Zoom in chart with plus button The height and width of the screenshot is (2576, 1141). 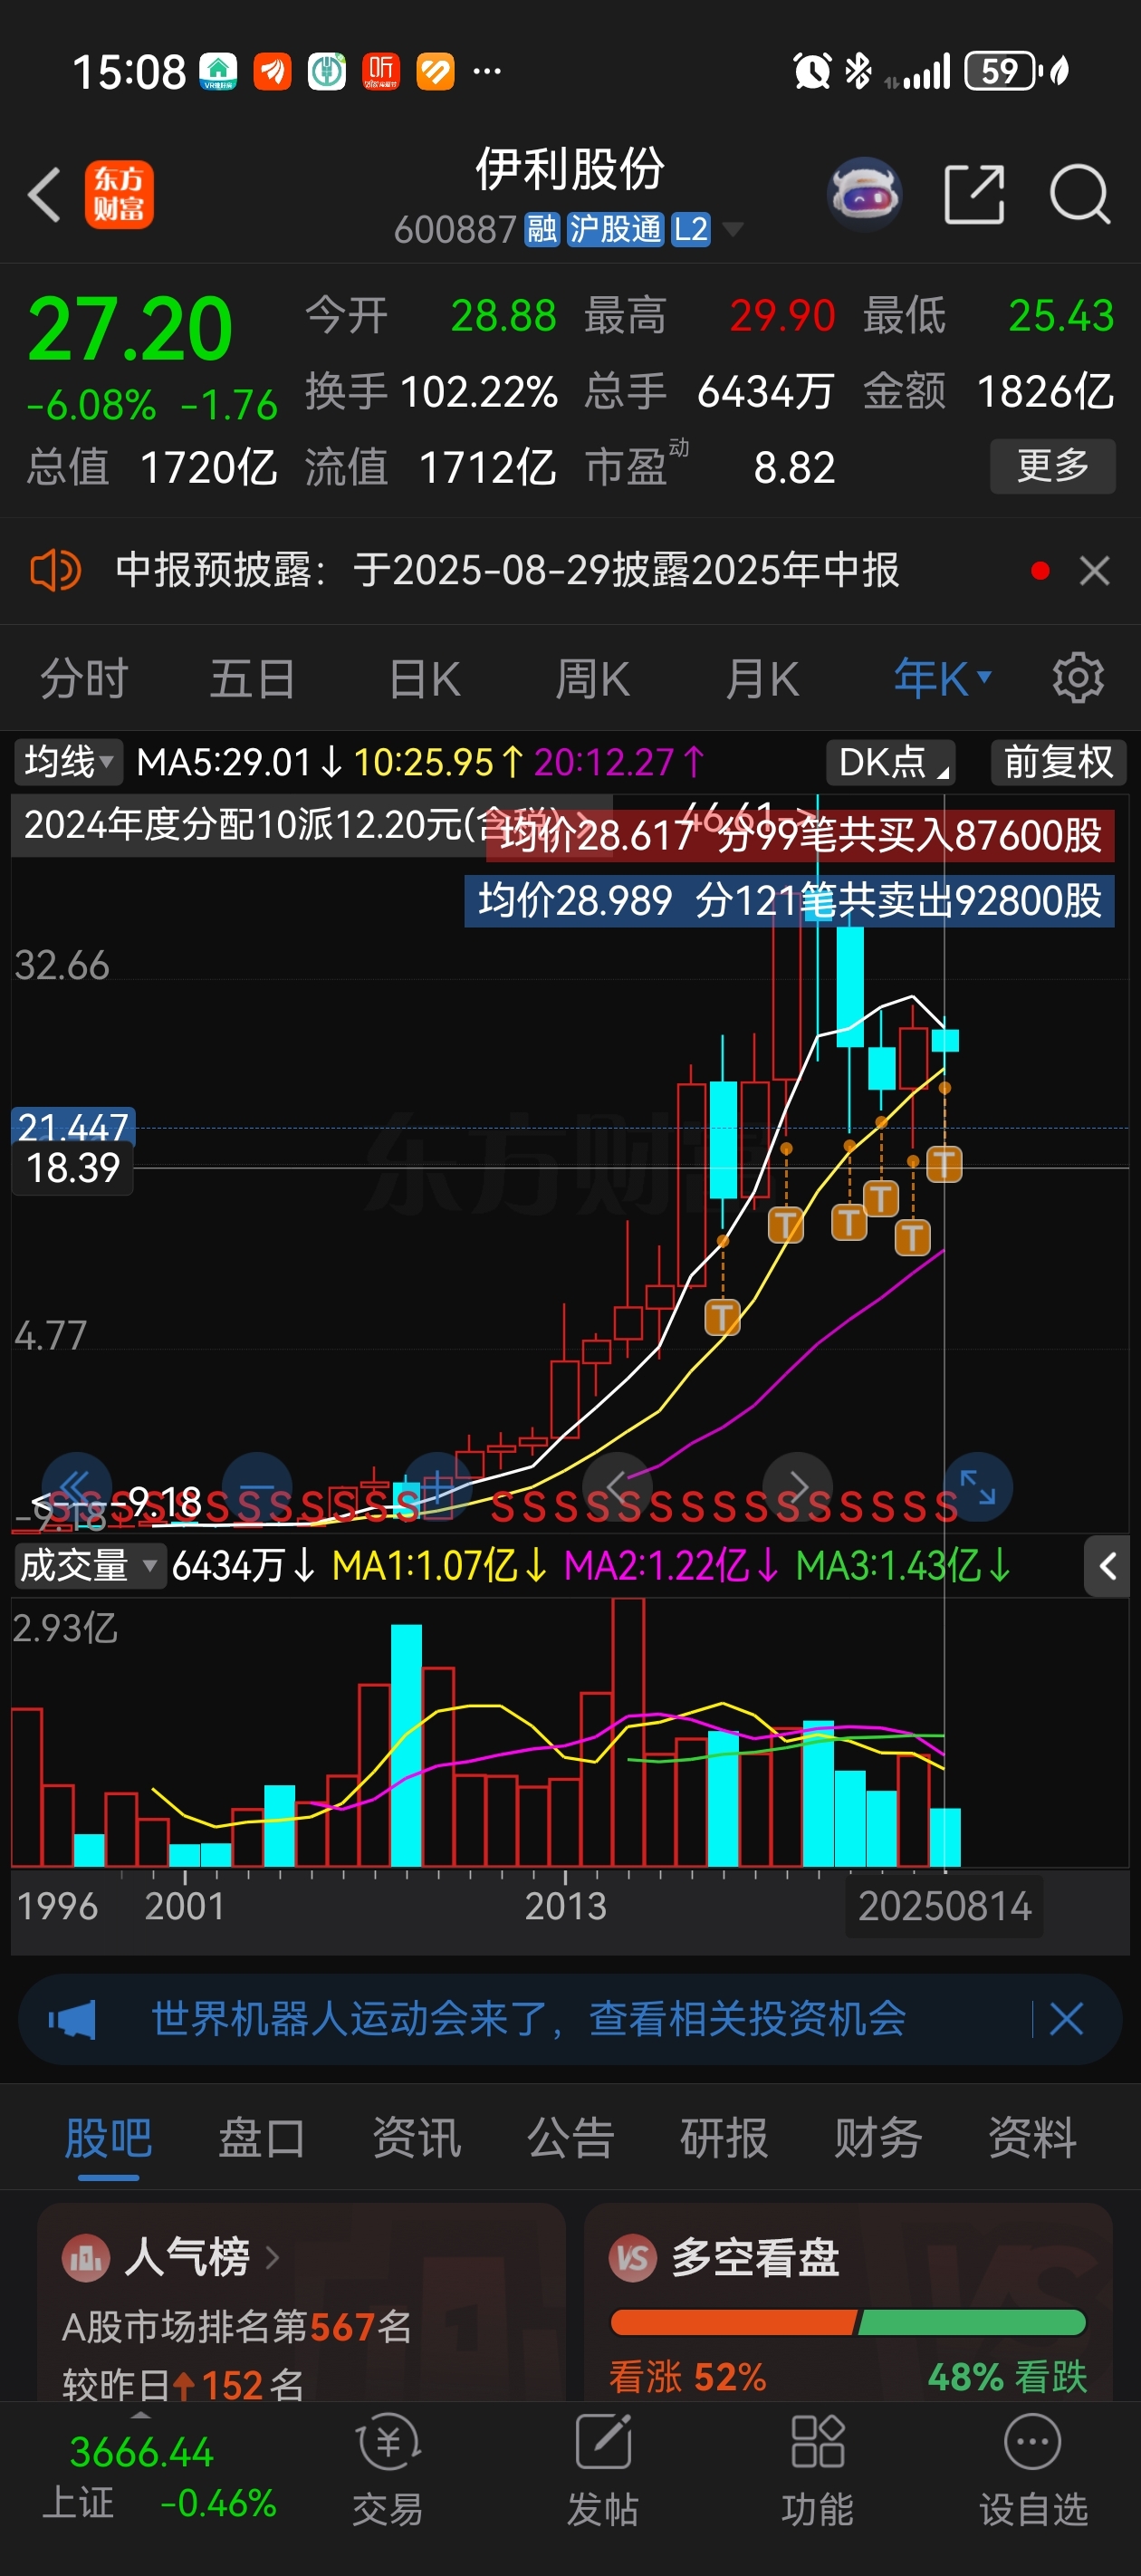[437, 1487]
